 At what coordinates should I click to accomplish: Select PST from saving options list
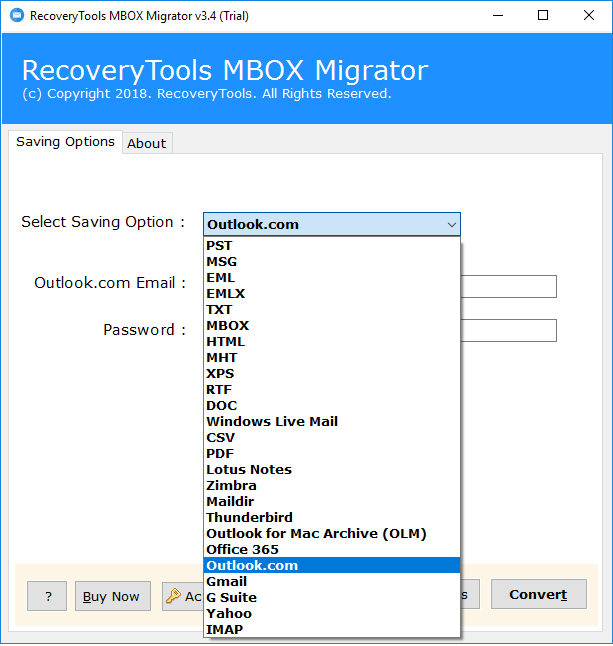[x=332, y=246]
